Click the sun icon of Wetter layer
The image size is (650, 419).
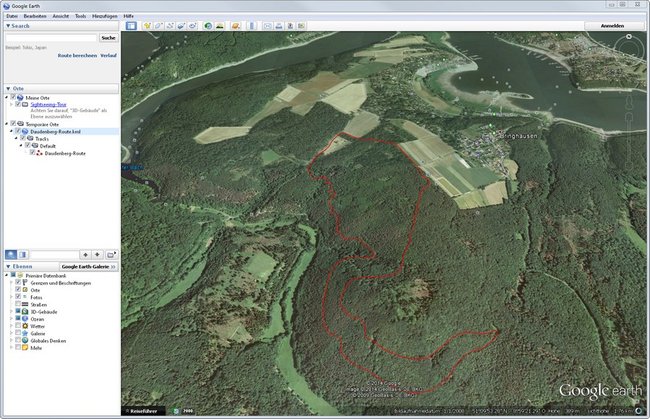point(25,326)
